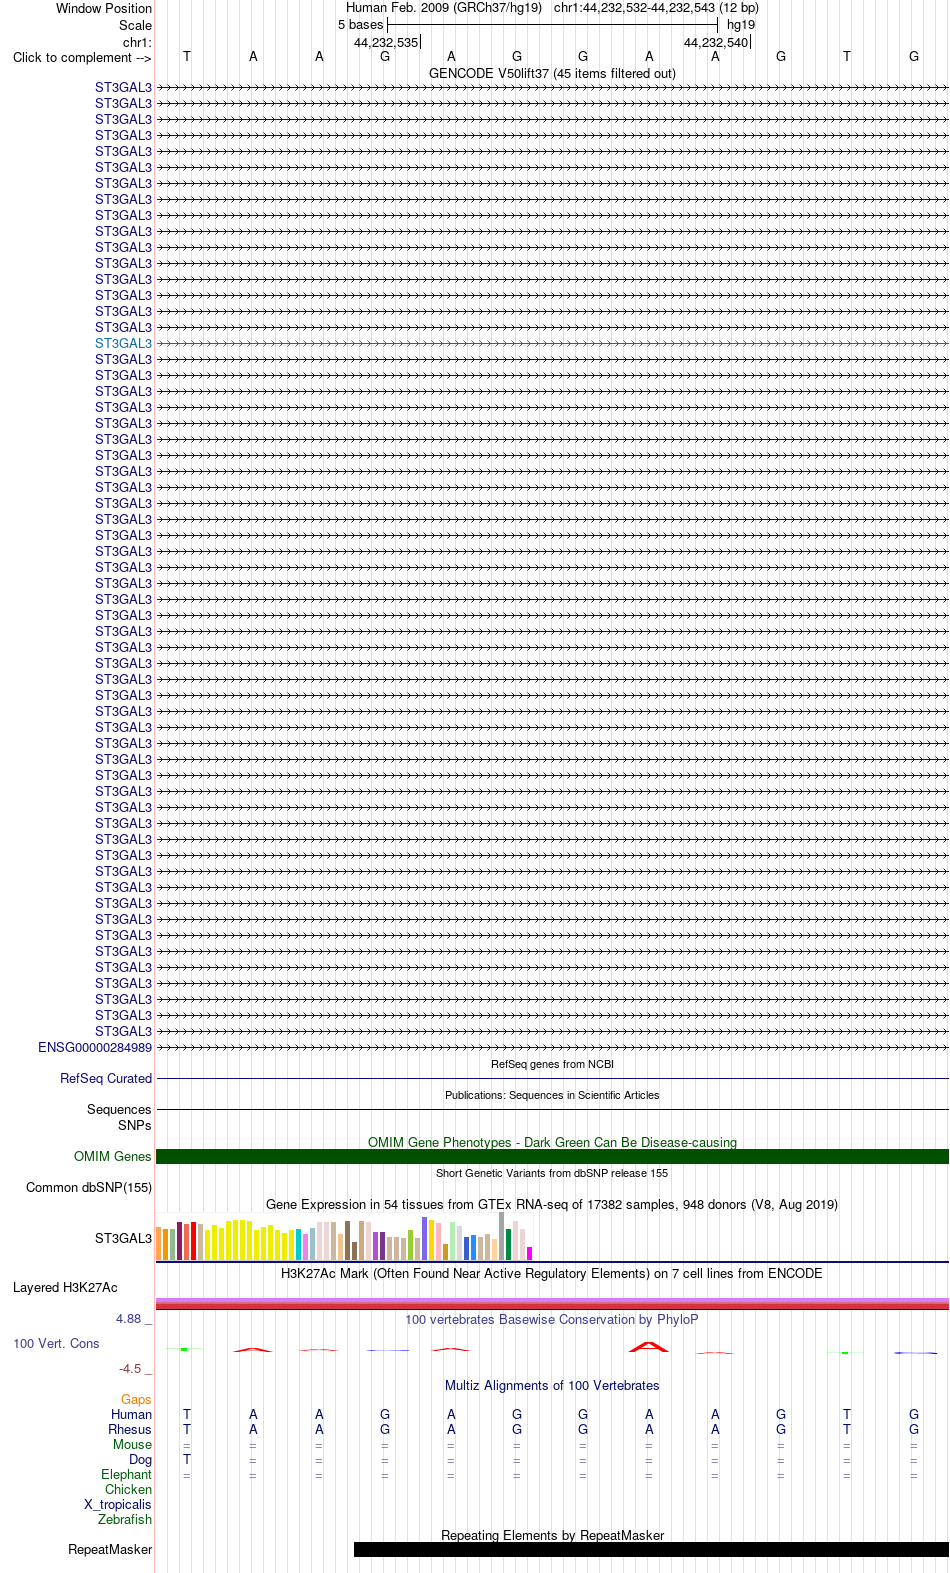Viewport: 950px width, 1573px height.
Task: Click the T base in the Dog alignment row
Action: pyautogui.click(x=187, y=1459)
